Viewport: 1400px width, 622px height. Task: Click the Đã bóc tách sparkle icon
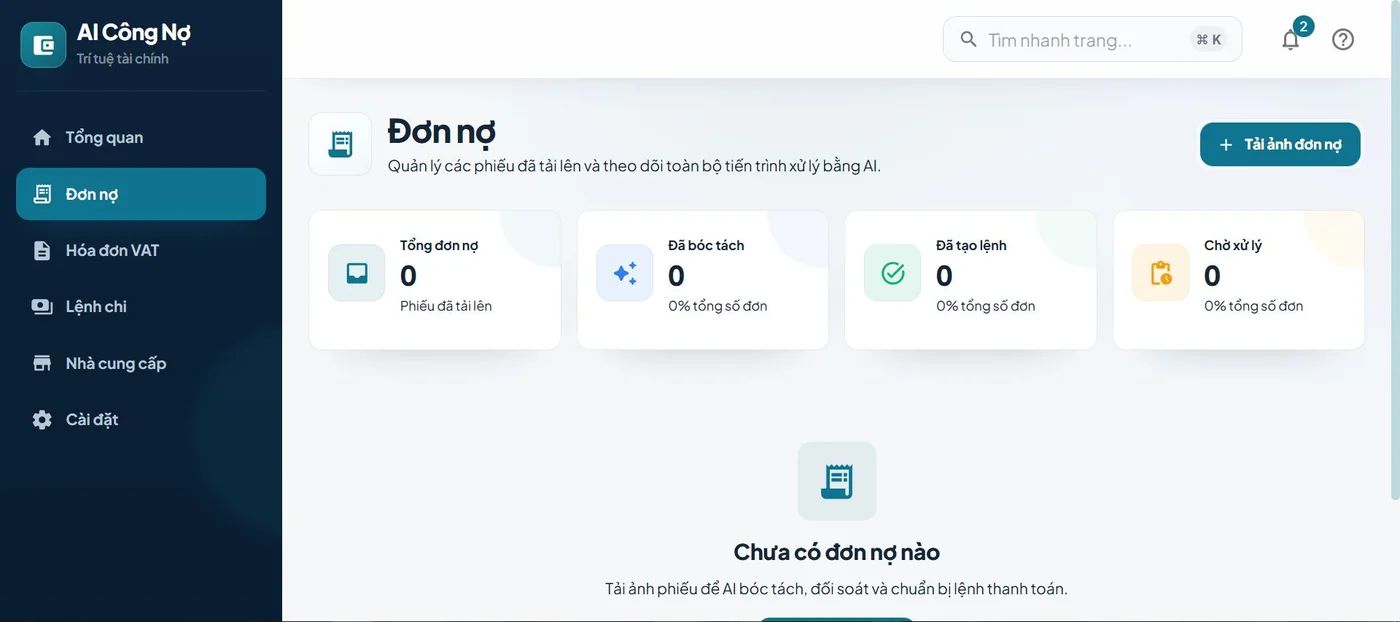click(x=625, y=273)
